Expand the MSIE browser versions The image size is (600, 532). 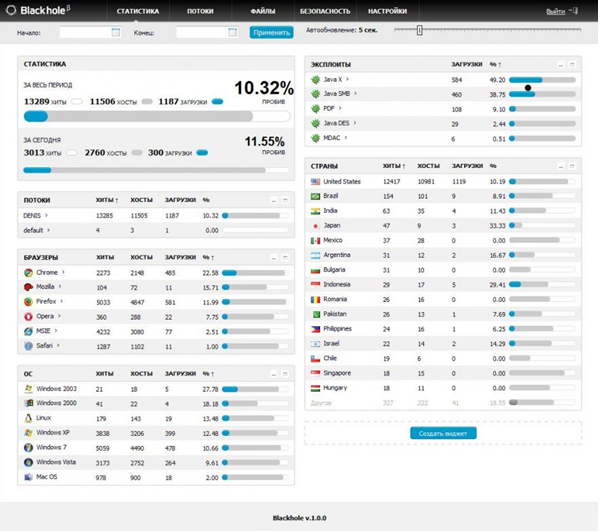[56, 331]
